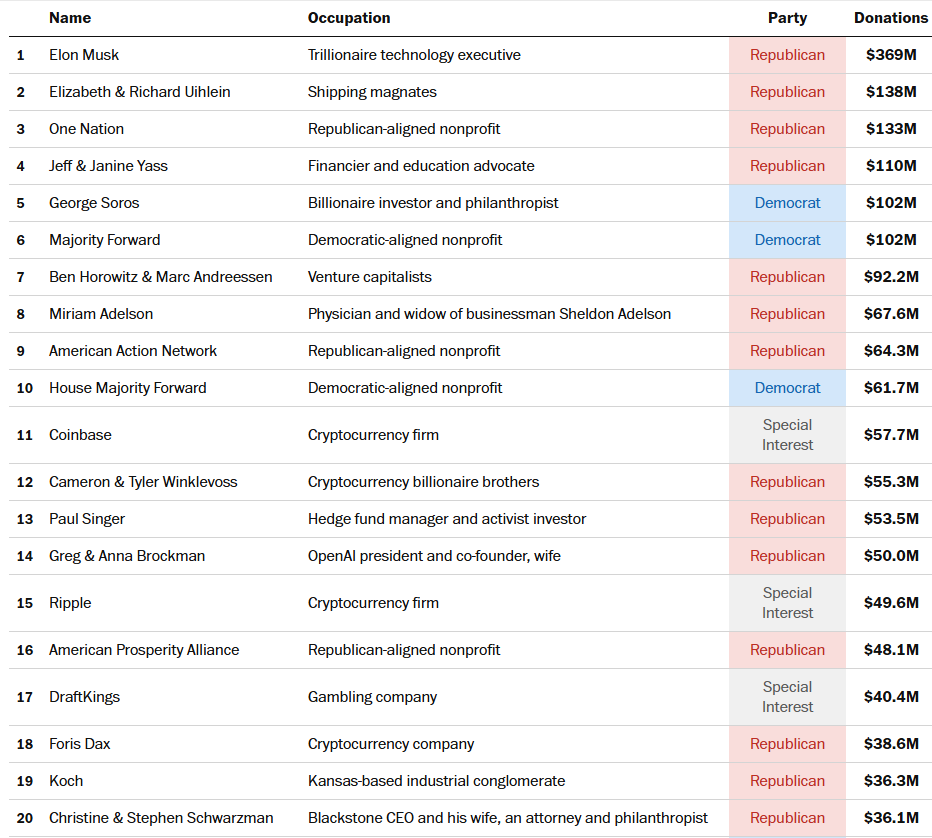Click rank number 13 for Paul Singer
The width and height of the screenshot is (932, 838).
25,519
